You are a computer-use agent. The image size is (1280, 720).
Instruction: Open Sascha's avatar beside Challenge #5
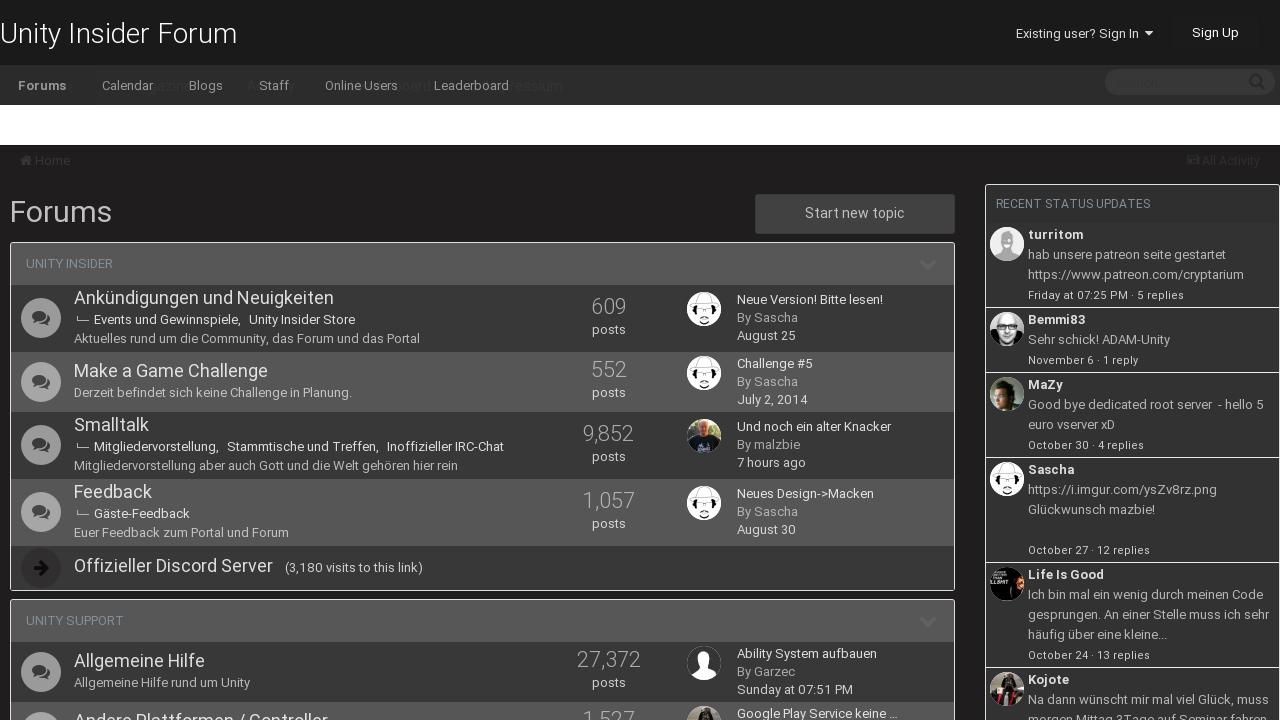(704, 373)
